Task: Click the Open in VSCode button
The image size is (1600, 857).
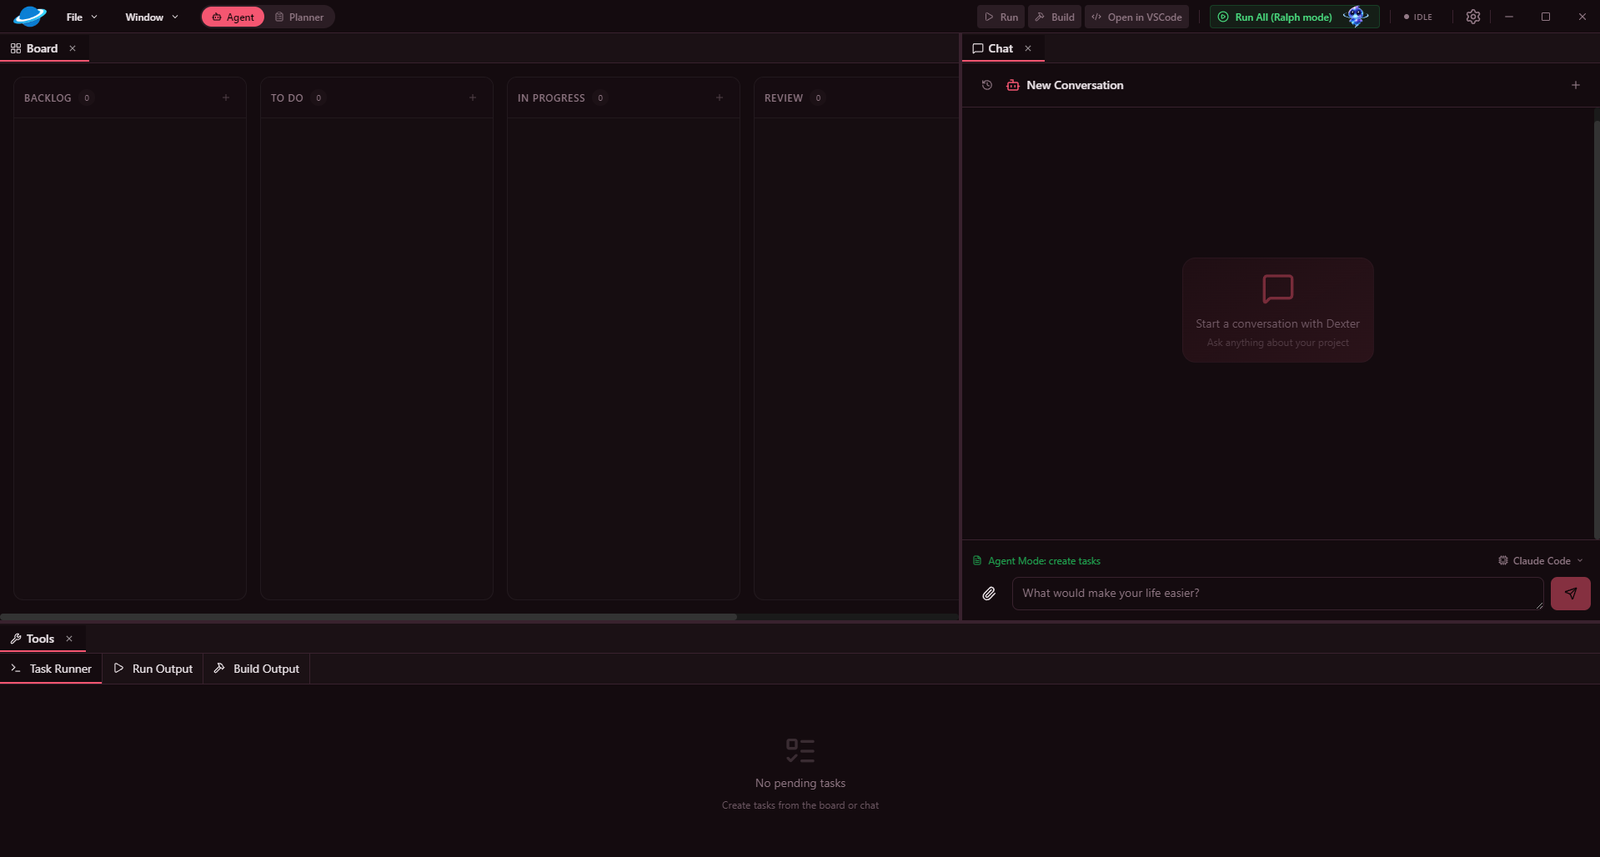Action: coord(1136,17)
